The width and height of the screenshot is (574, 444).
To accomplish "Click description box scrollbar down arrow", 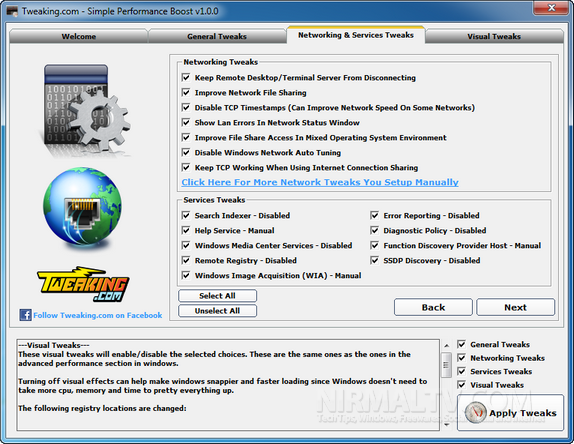I will tap(447, 425).
